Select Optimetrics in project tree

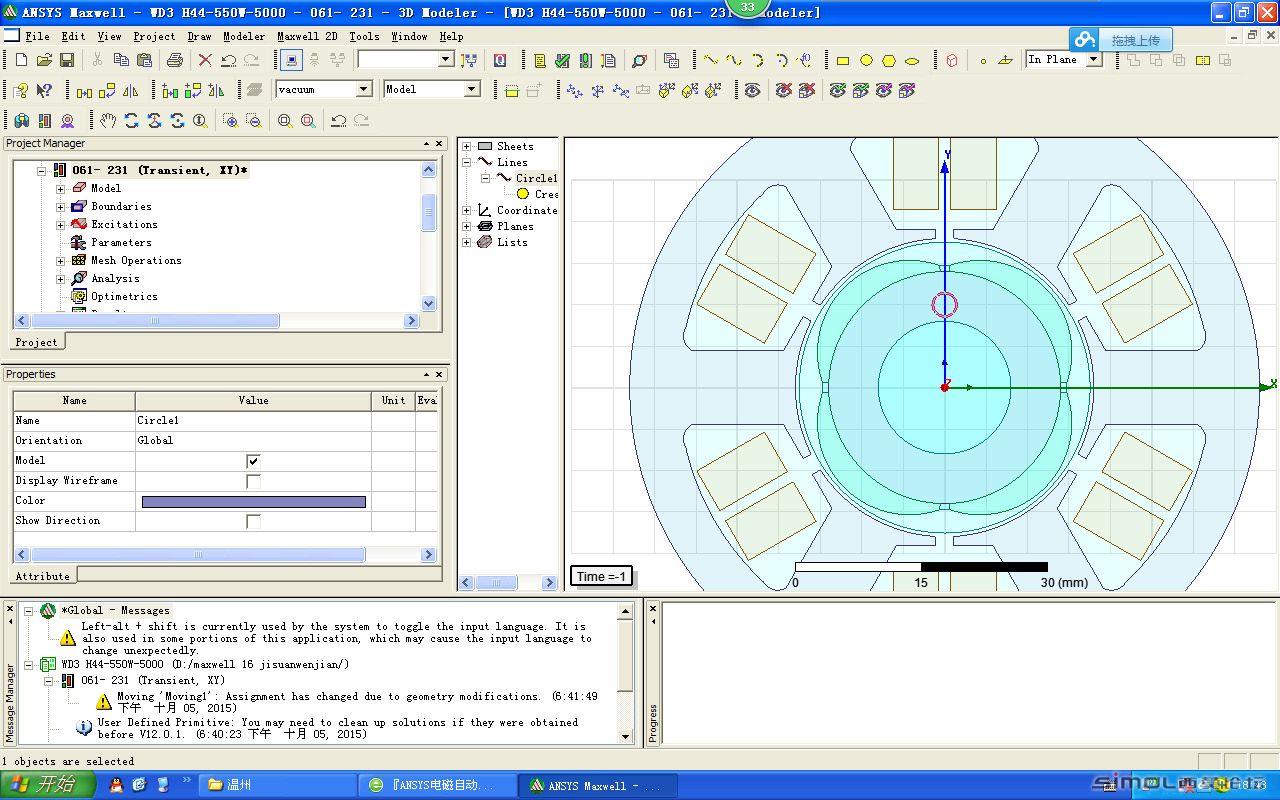(124, 297)
